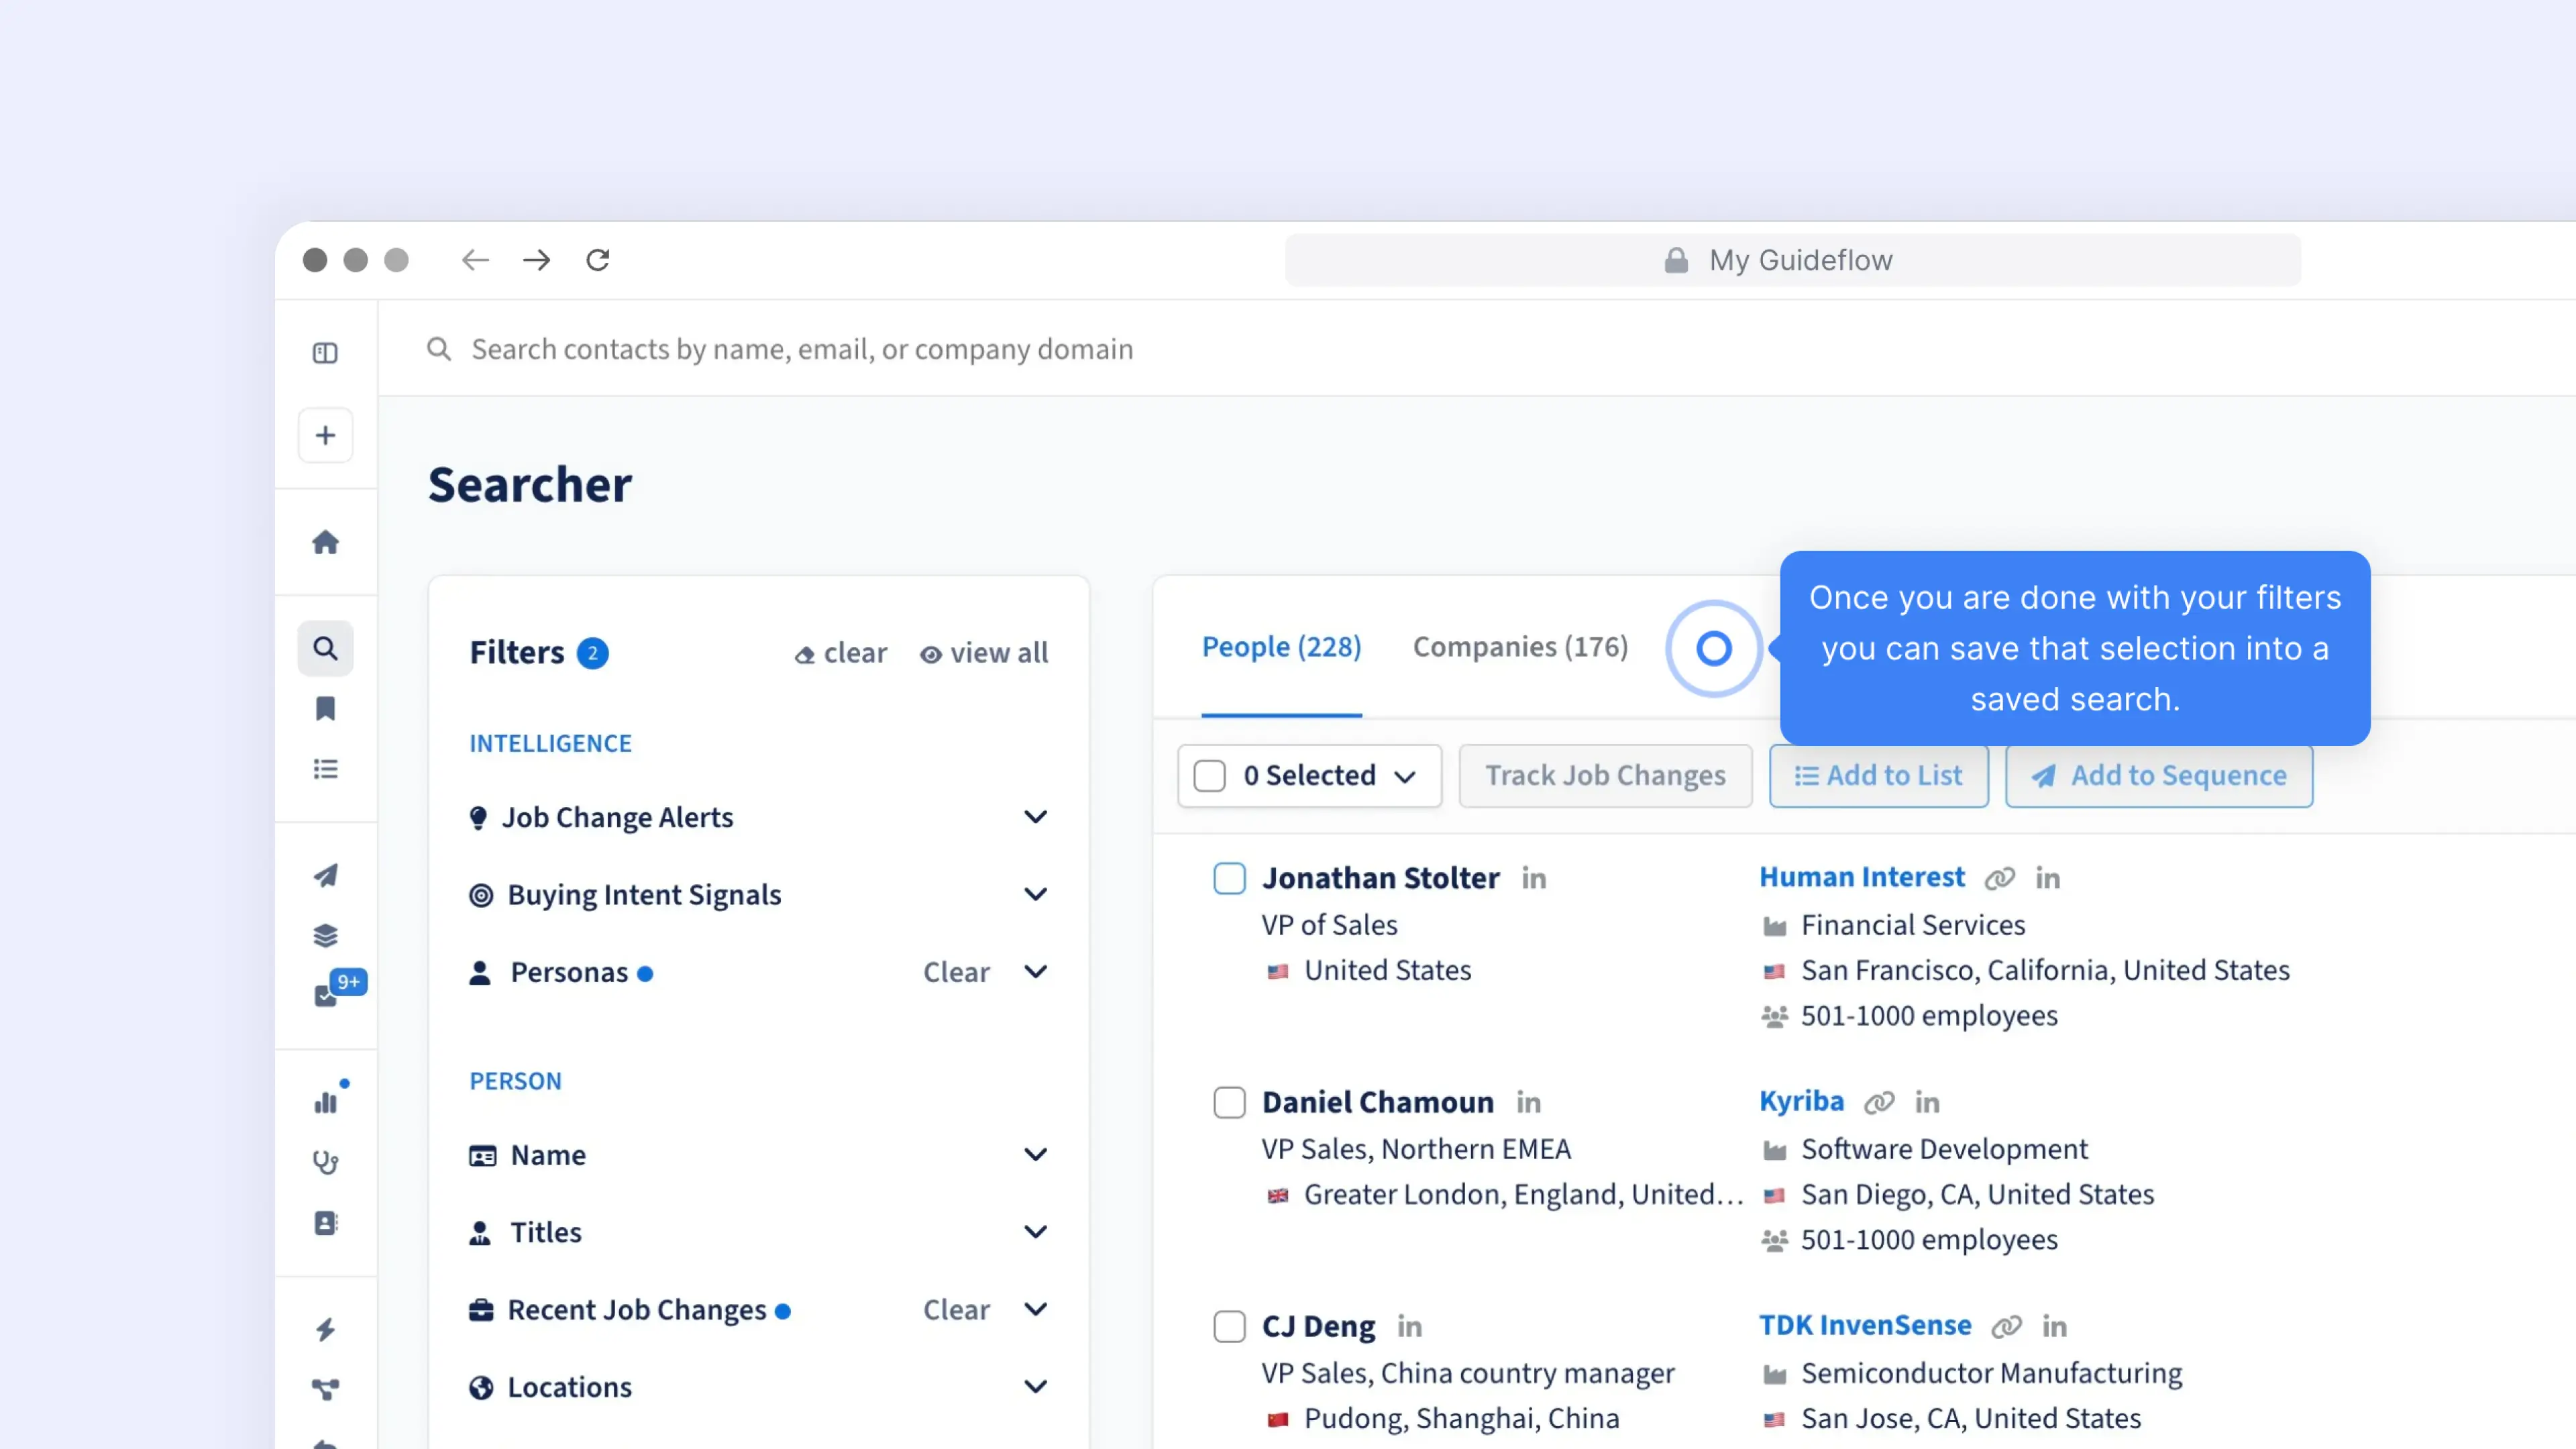
Task: Select the search magnifier icon in sidebar
Action: [325, 647]
